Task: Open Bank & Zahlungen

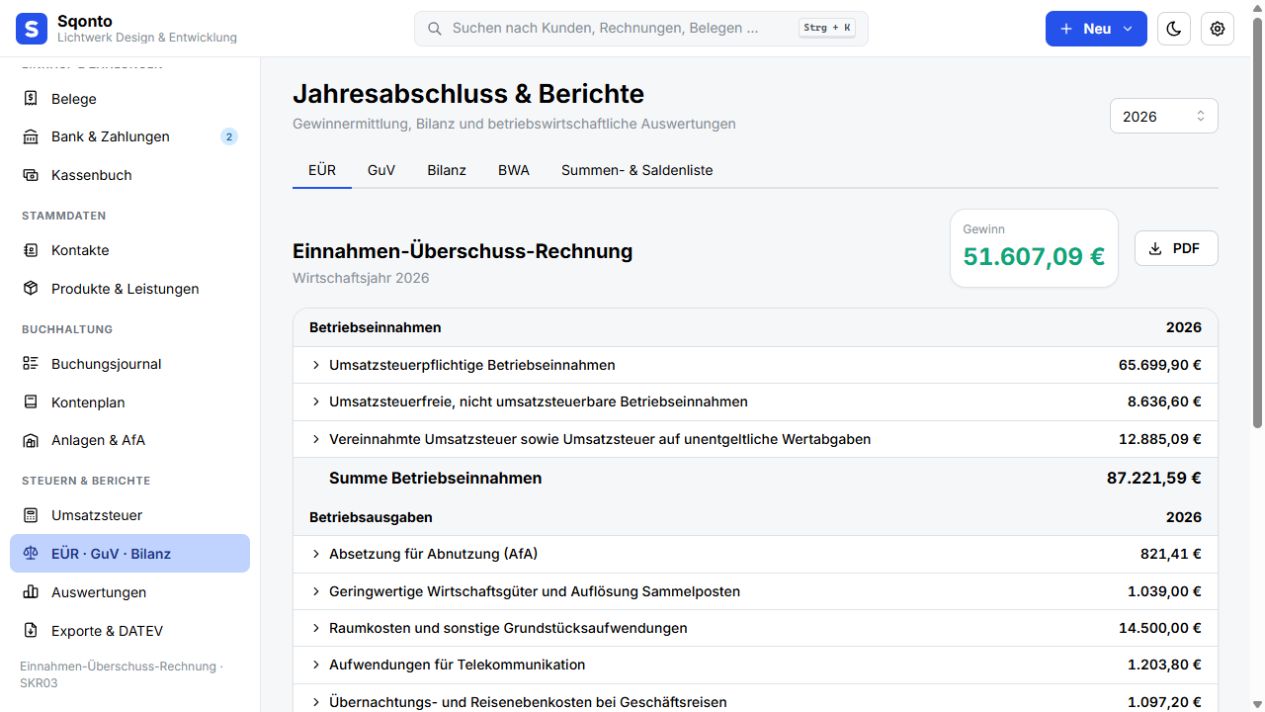Action: coord(130,137)
